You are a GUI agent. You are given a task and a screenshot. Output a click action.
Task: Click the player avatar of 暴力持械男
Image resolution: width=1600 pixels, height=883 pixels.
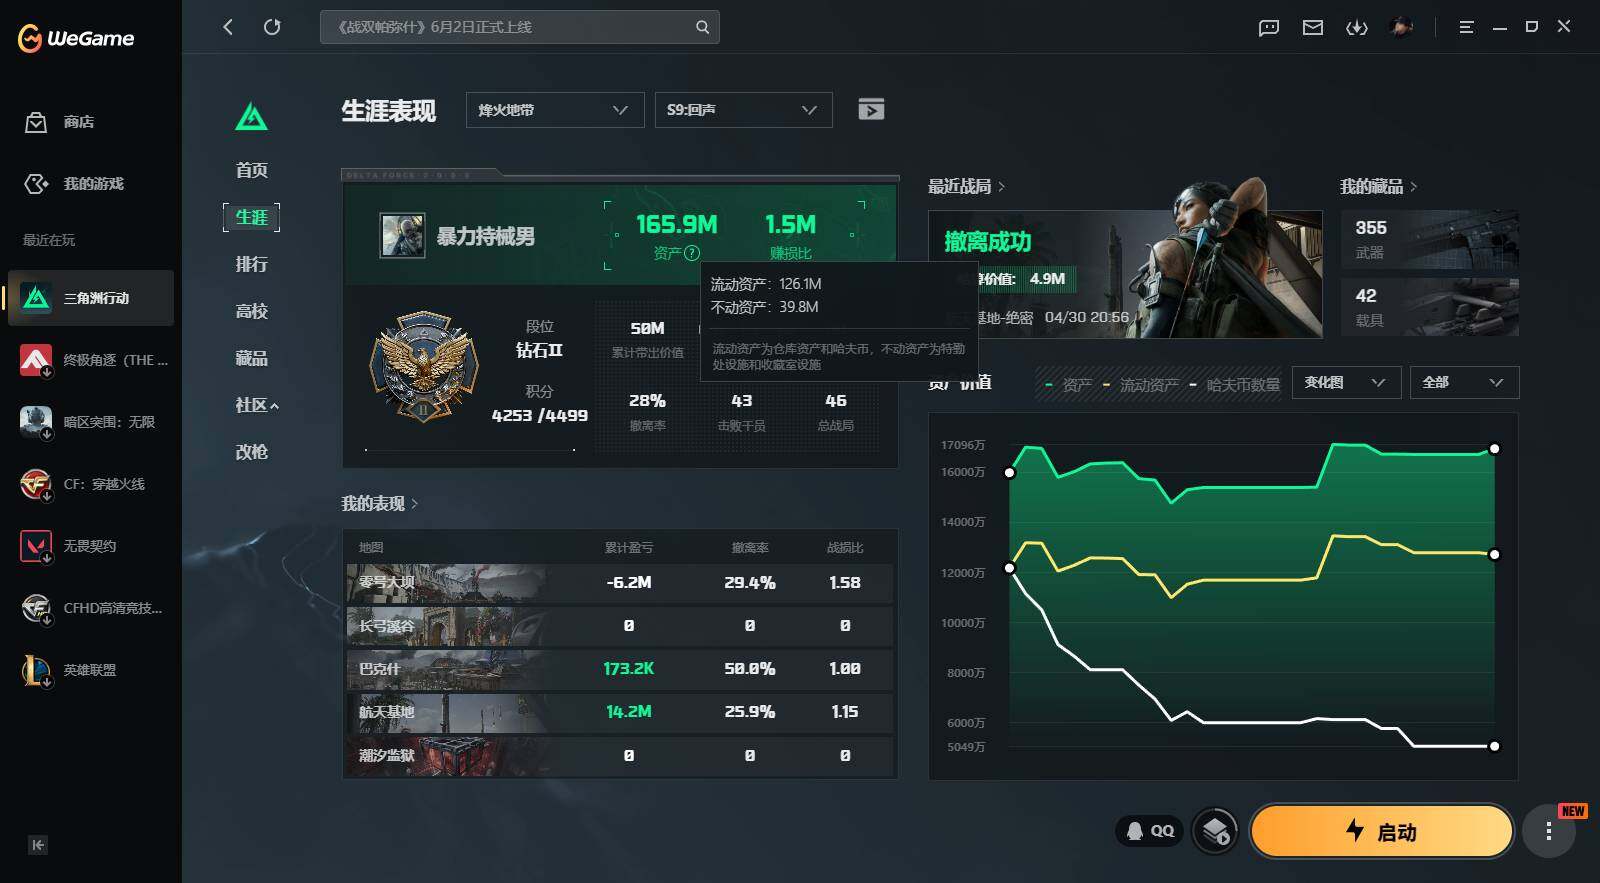coord(403,236)
